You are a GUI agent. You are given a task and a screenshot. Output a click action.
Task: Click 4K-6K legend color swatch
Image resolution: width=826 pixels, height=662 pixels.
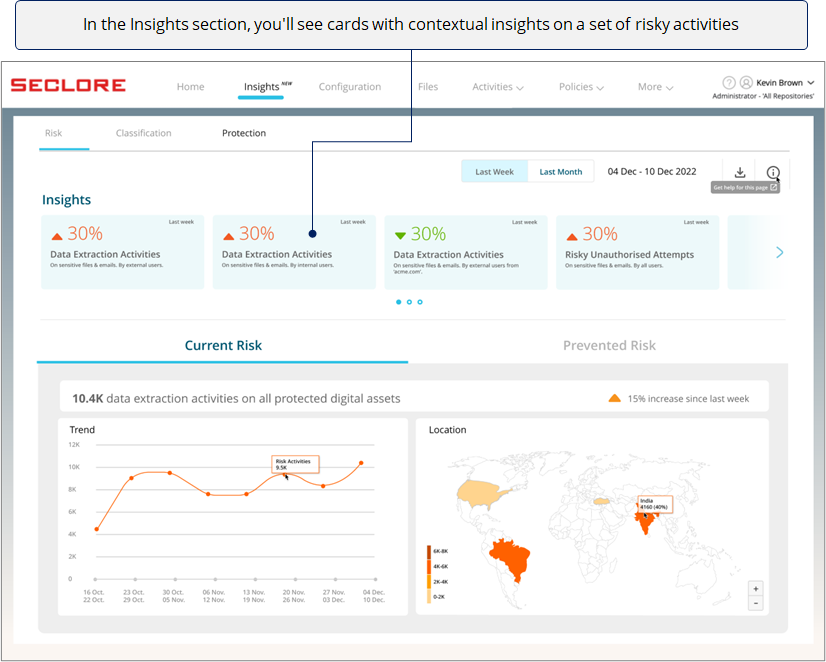(429, 567)
